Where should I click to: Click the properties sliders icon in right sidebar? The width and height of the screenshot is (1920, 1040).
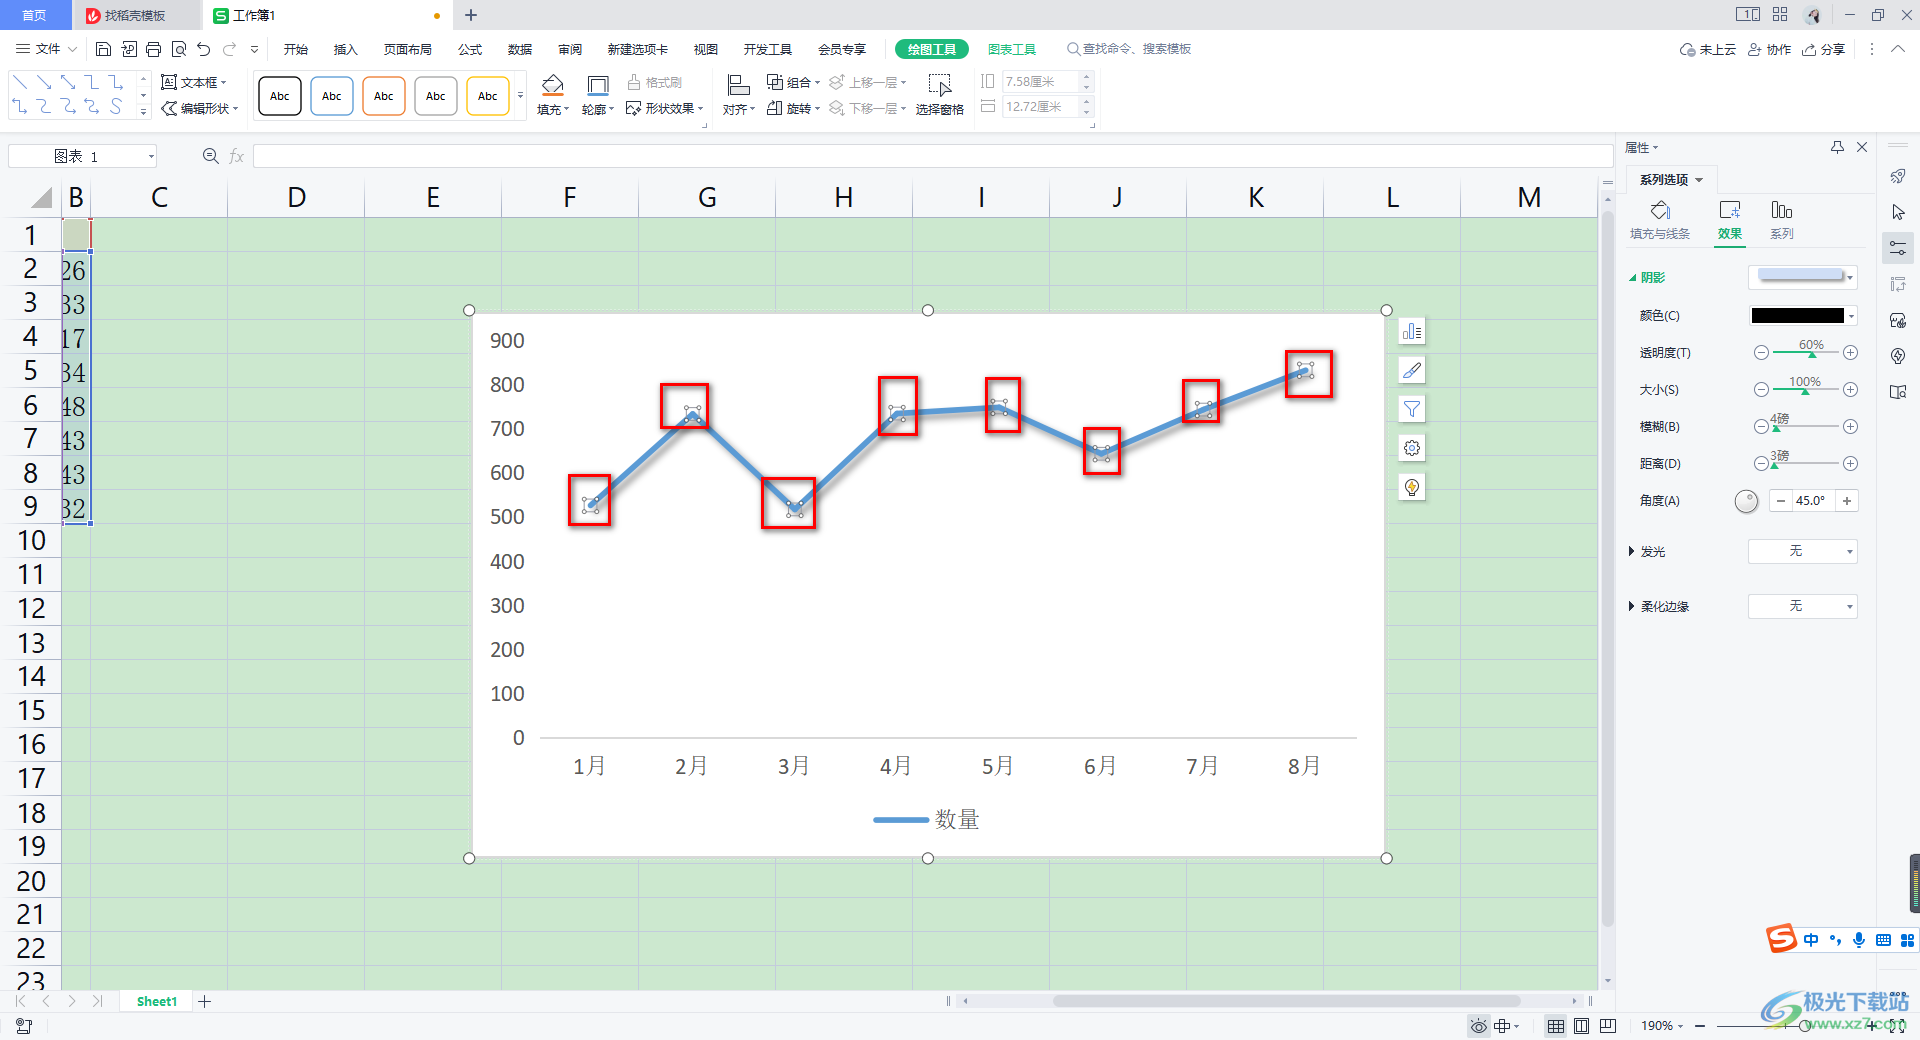pyautogui.click(x=1898, y=248)
